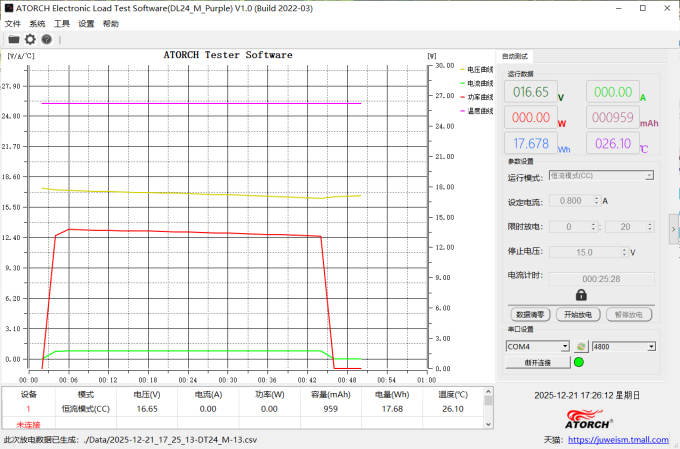
Task: Click the 容量(mAh) column header
Action: click(x=330, y=394)
